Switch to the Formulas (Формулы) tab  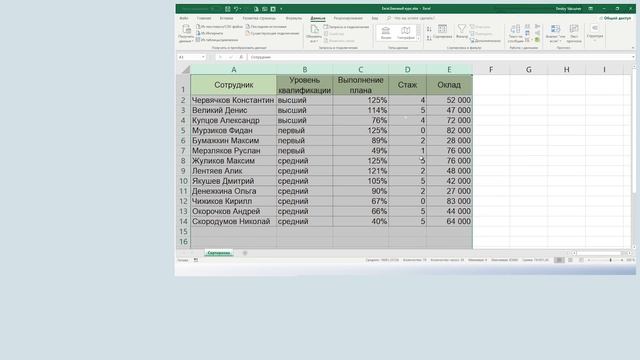tap(293, 18)
